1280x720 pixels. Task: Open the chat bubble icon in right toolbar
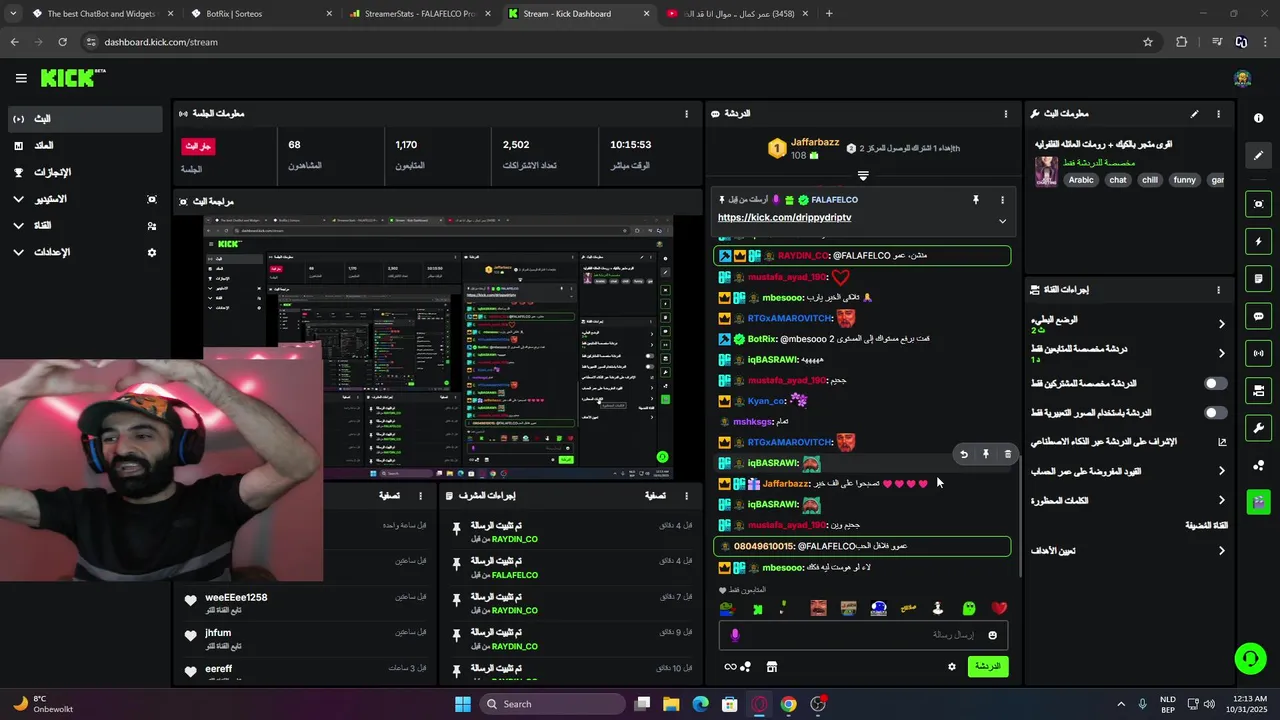(x=1258, y=316)
